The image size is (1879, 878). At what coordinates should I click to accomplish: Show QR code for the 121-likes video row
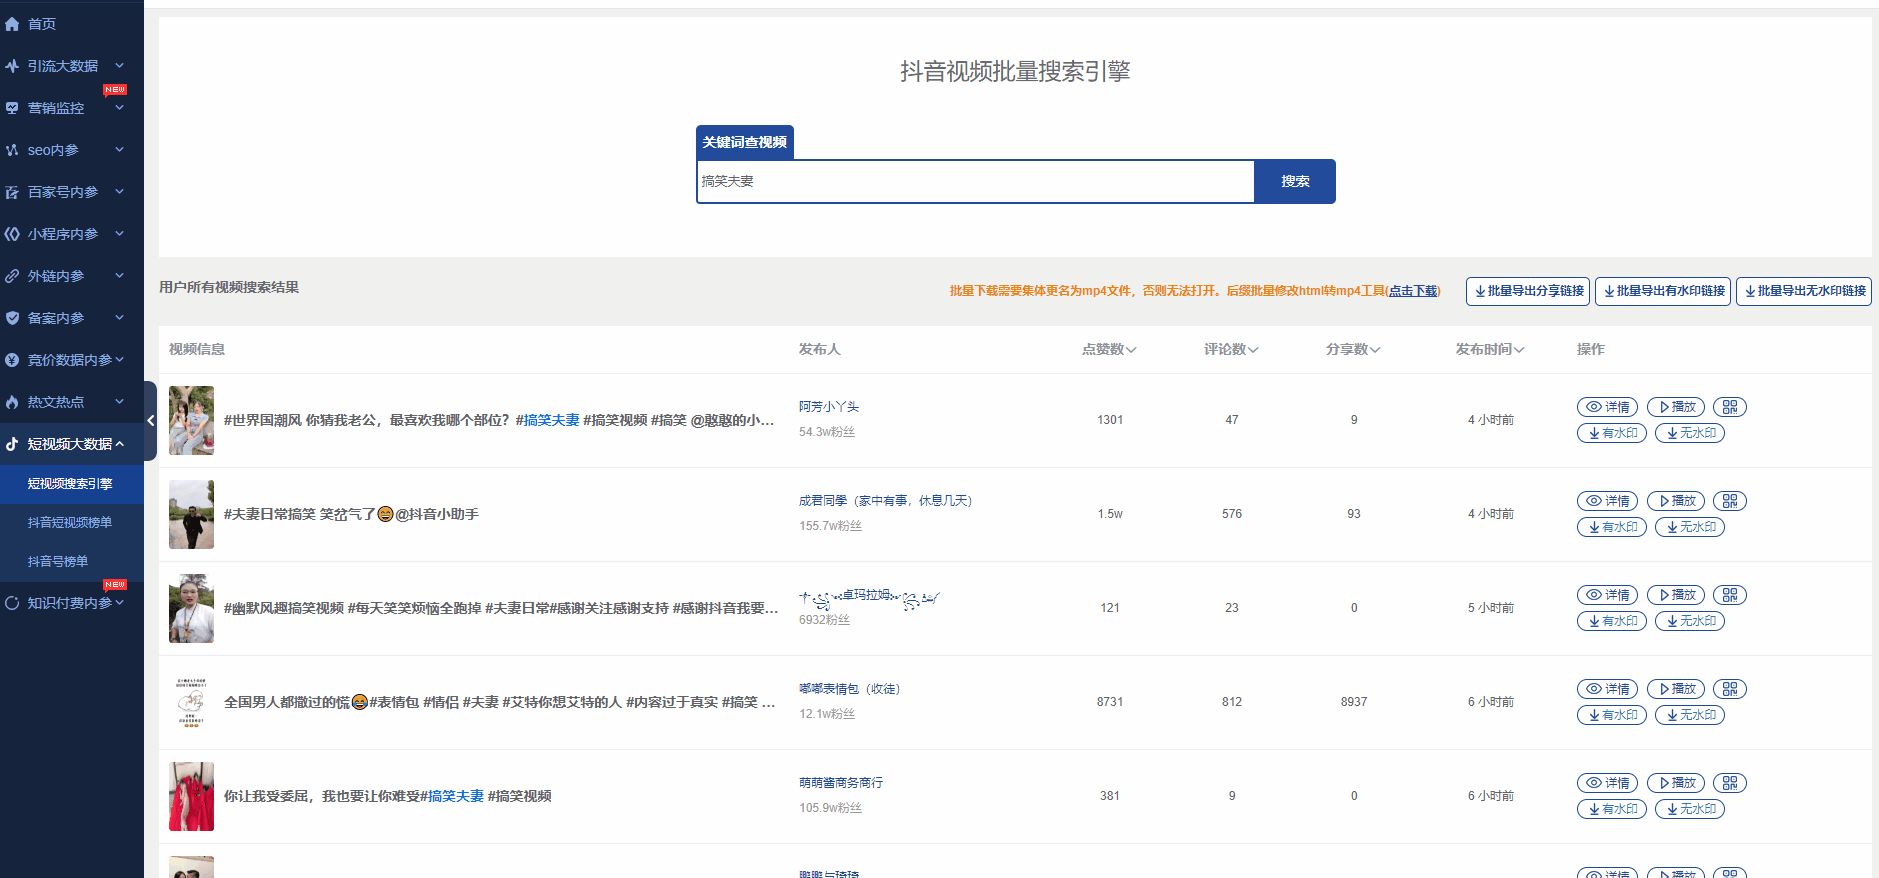(x=1730, y=595)
